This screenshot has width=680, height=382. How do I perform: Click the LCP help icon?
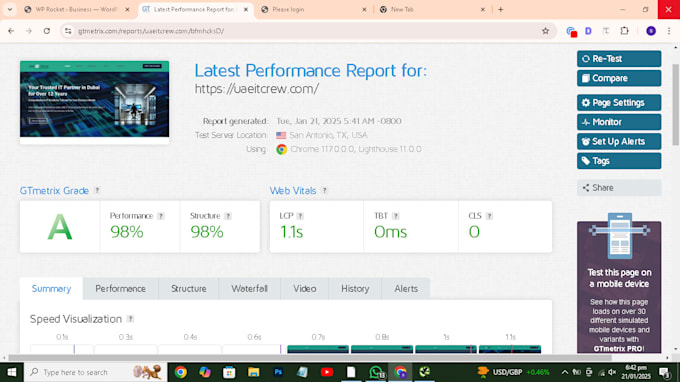[x=300, y=216]
